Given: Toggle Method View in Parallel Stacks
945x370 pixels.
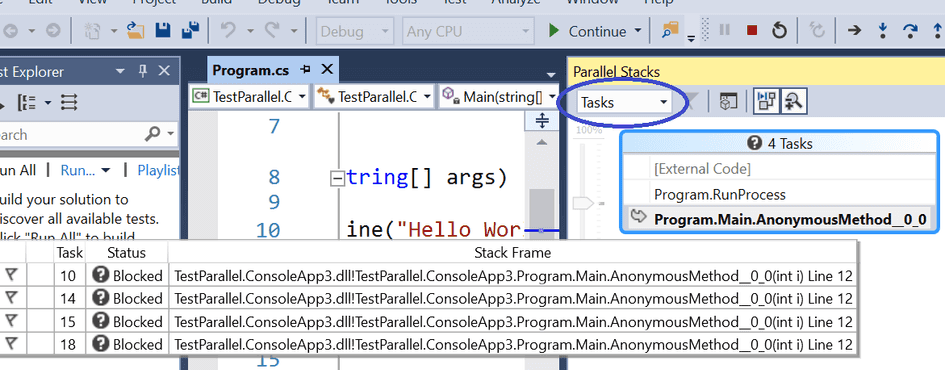Looking at the screenshot, I should tap(728, 102).
